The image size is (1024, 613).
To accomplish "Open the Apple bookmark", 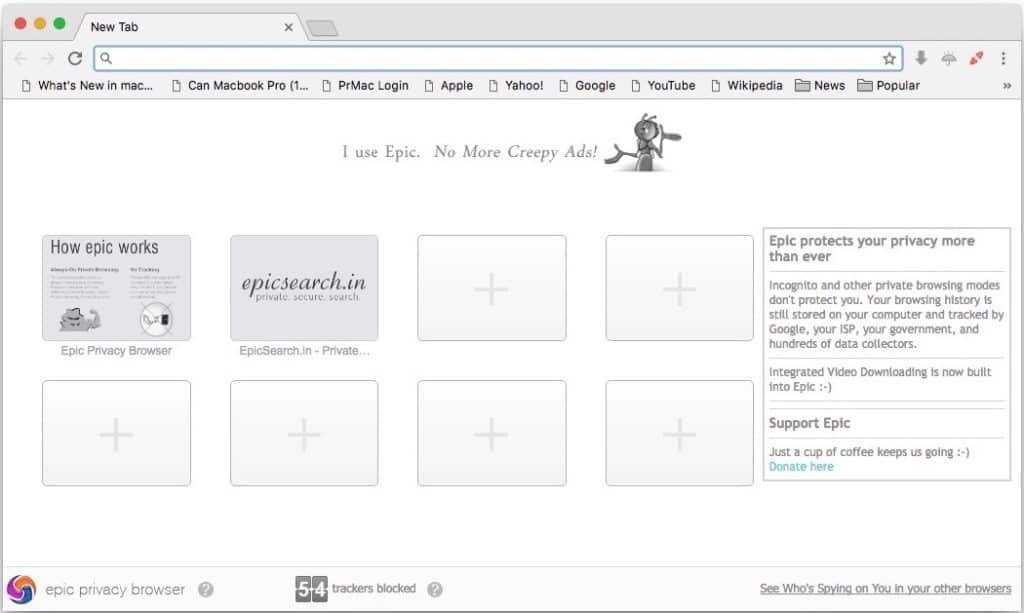I will [449, 86].
